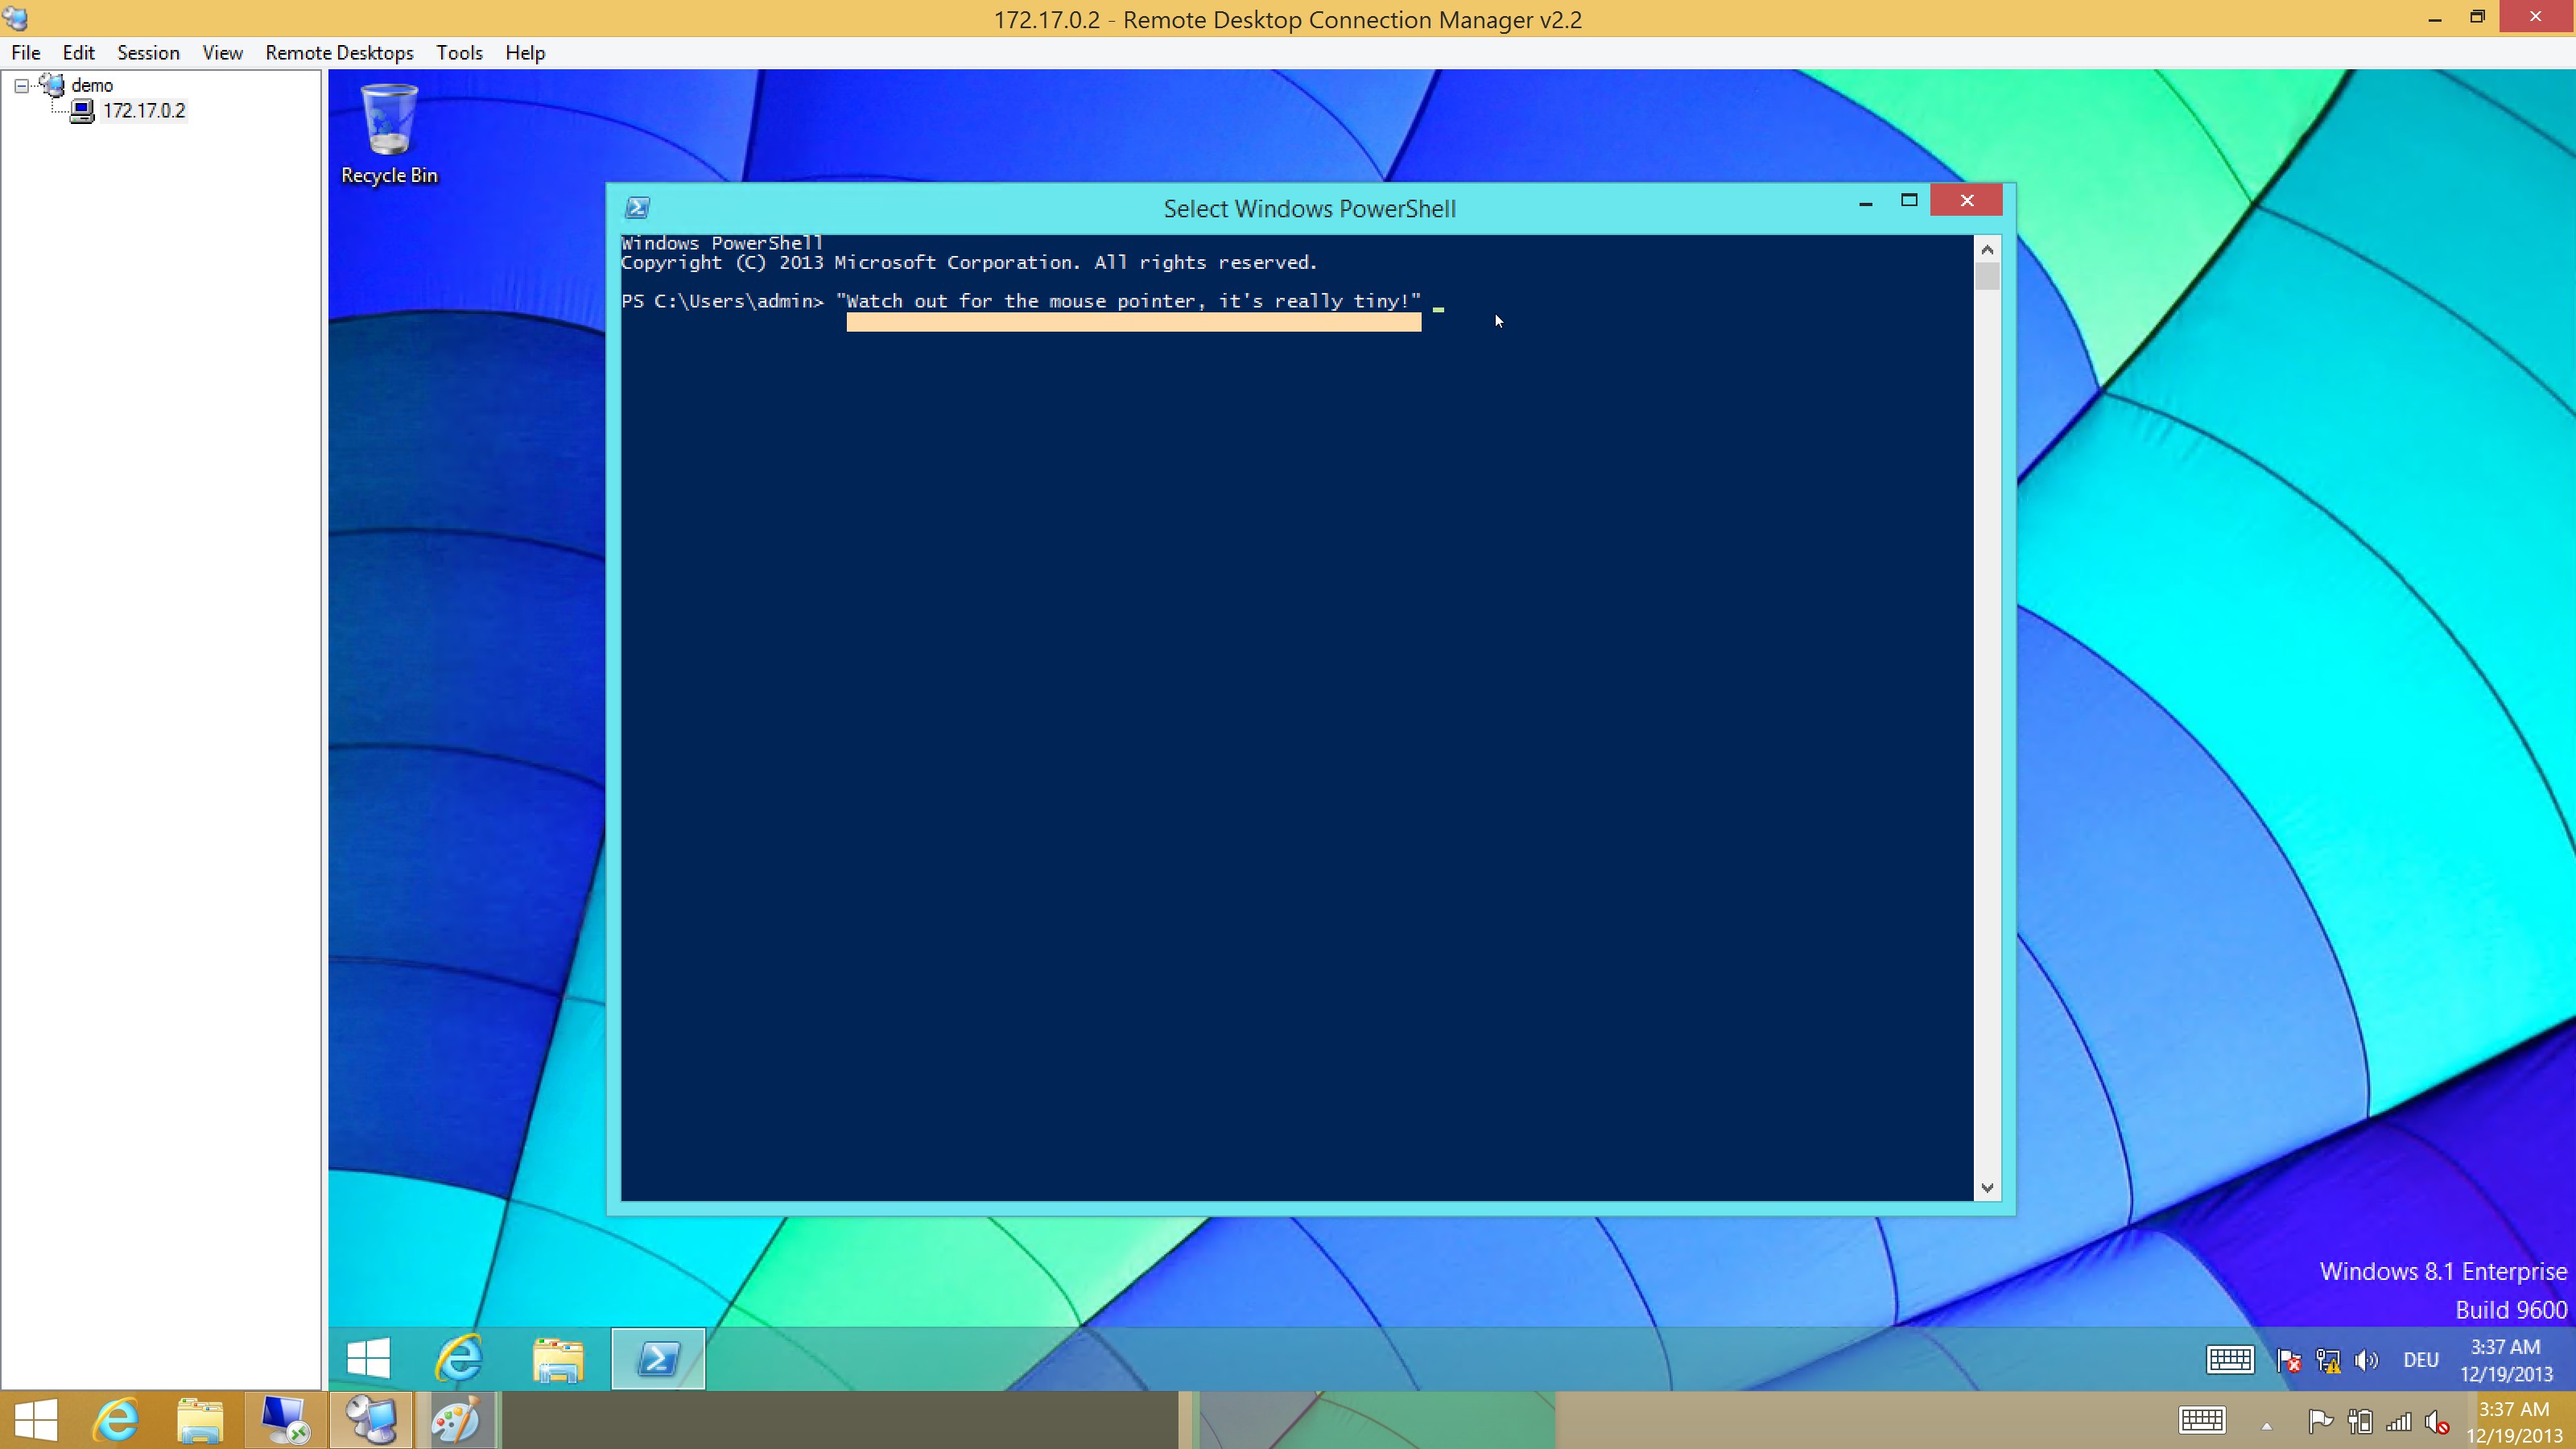Viewport: 2576px width, 1449px height.
Task: Open Remote Desktop Connection on local taskbar
Action: [x=286, y=1420]
